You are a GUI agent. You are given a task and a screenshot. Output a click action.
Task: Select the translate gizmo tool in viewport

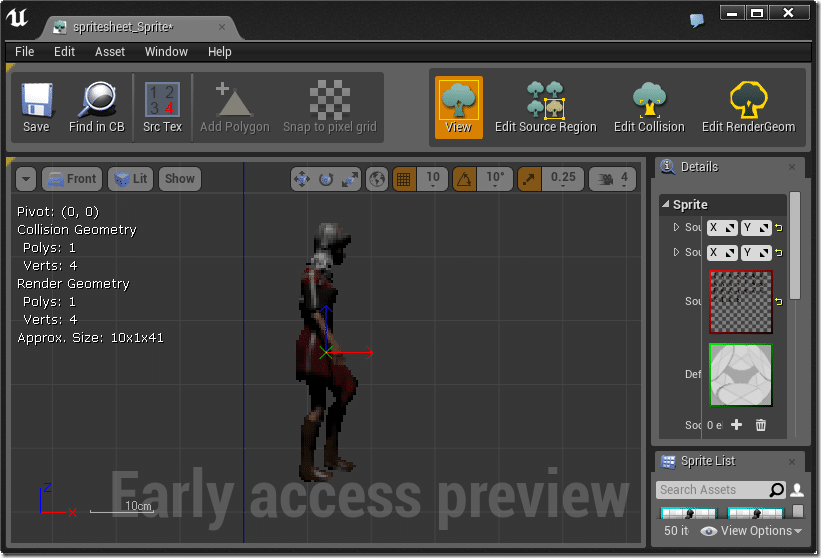coord(301,179)
